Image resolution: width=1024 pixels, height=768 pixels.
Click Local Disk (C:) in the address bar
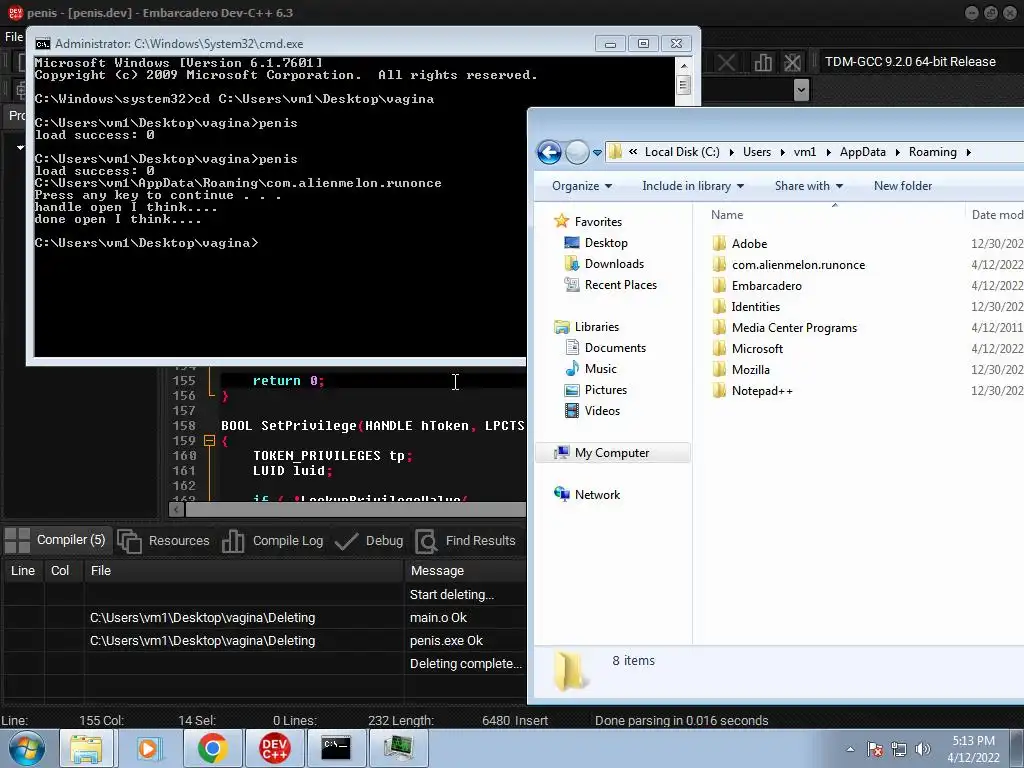[682, 152]
